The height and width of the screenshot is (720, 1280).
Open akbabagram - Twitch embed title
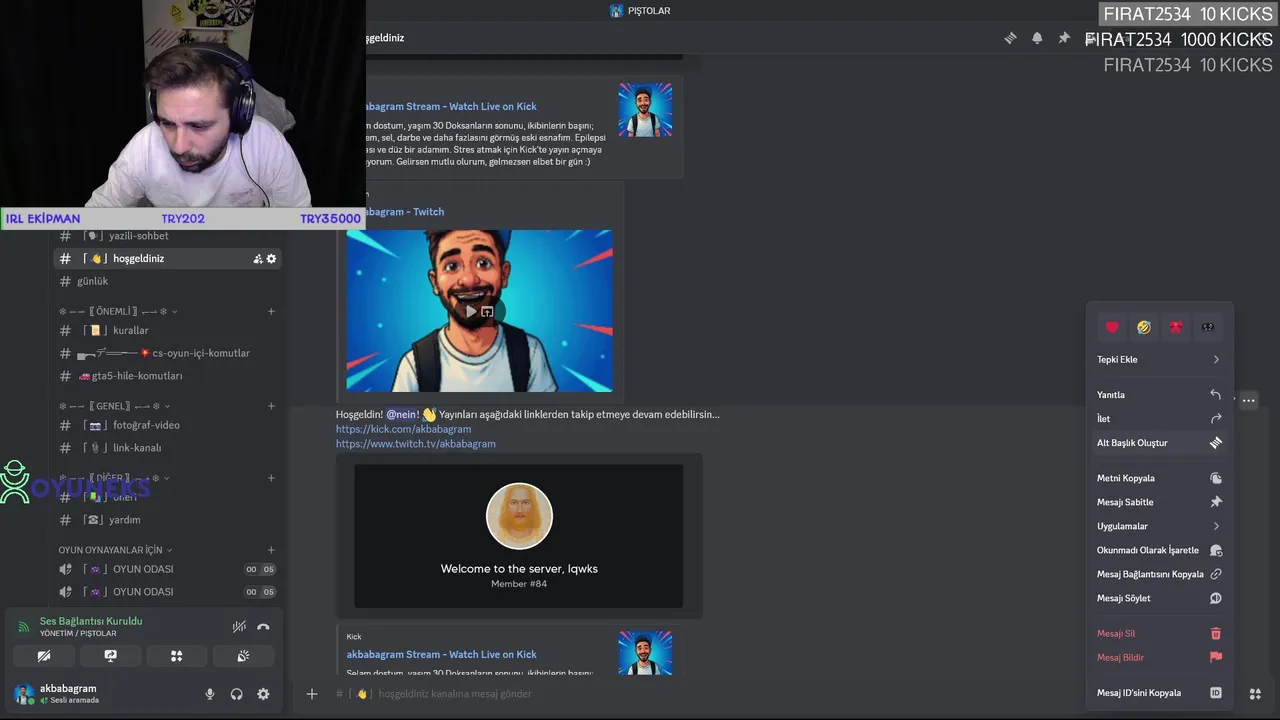pyautogui.click(x=404, y=211)
